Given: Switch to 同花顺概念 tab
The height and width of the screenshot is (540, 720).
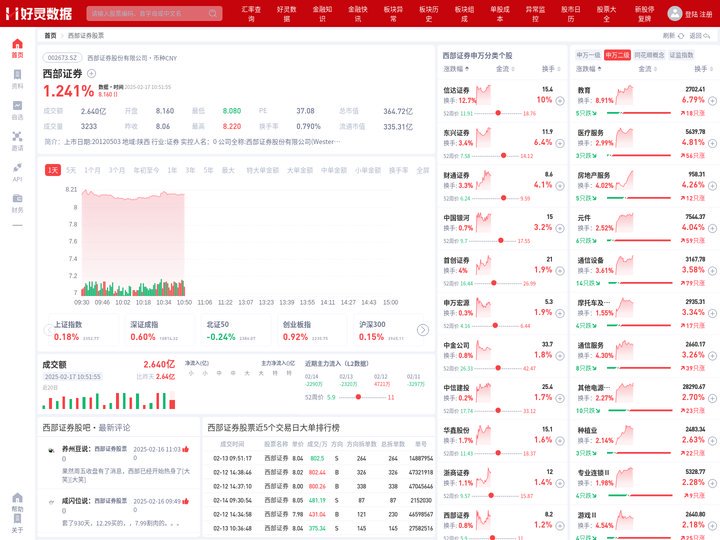Looking at the screenshot, I should pyautogui.click(x=649, y=55).
